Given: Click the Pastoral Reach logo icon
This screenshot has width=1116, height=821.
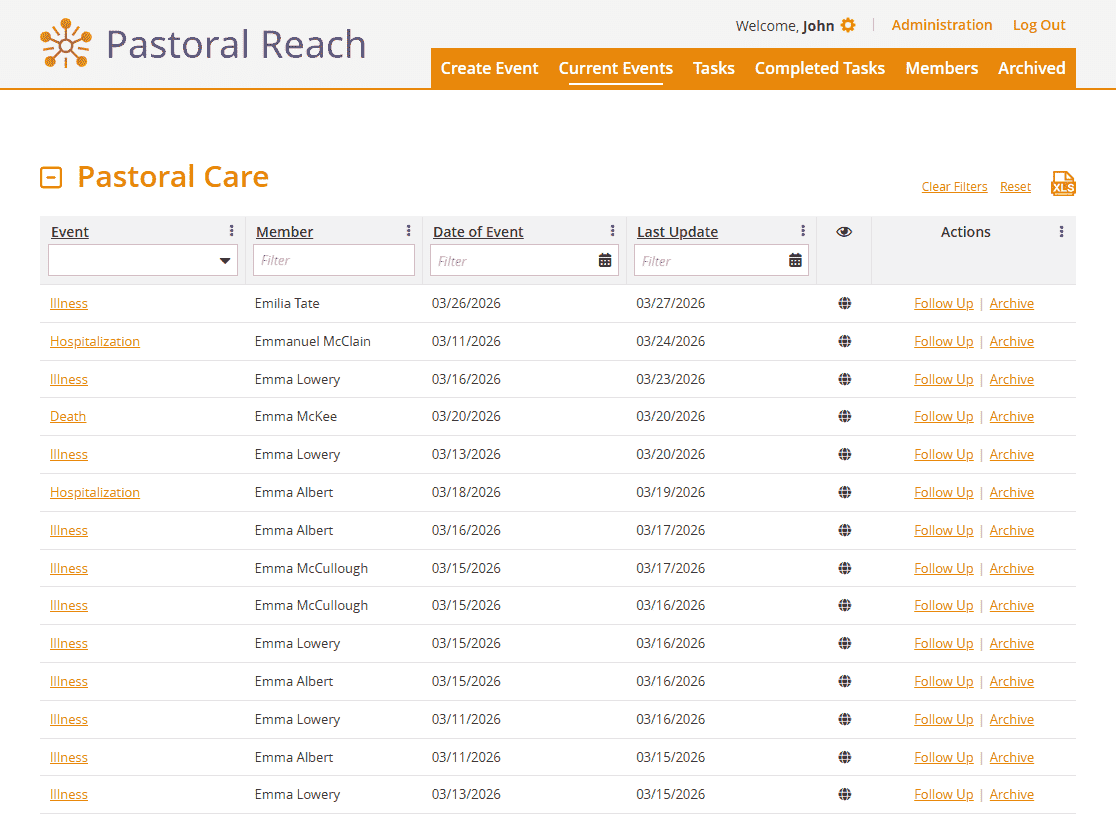Looking at the screenshot, I should [x=65, y=44].
